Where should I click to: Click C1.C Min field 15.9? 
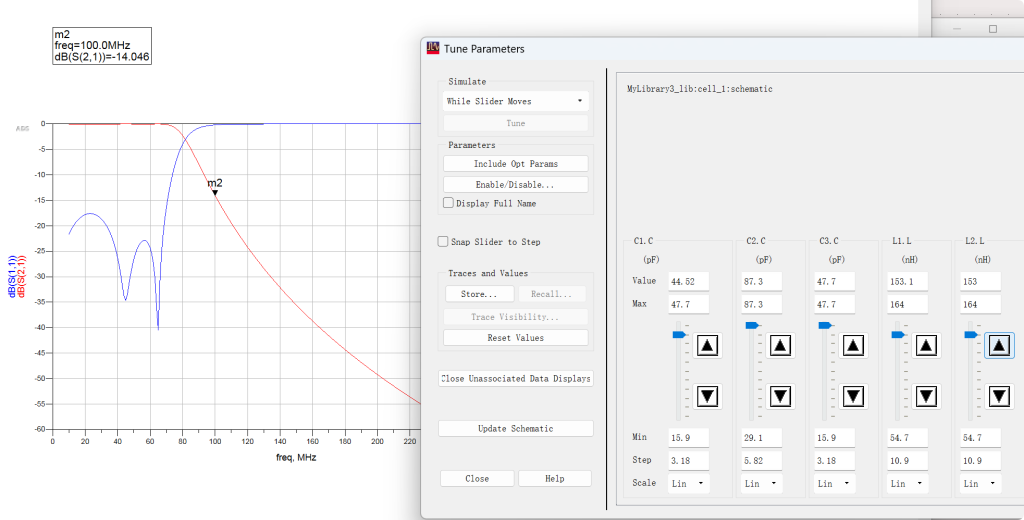(x=688, y=438)
